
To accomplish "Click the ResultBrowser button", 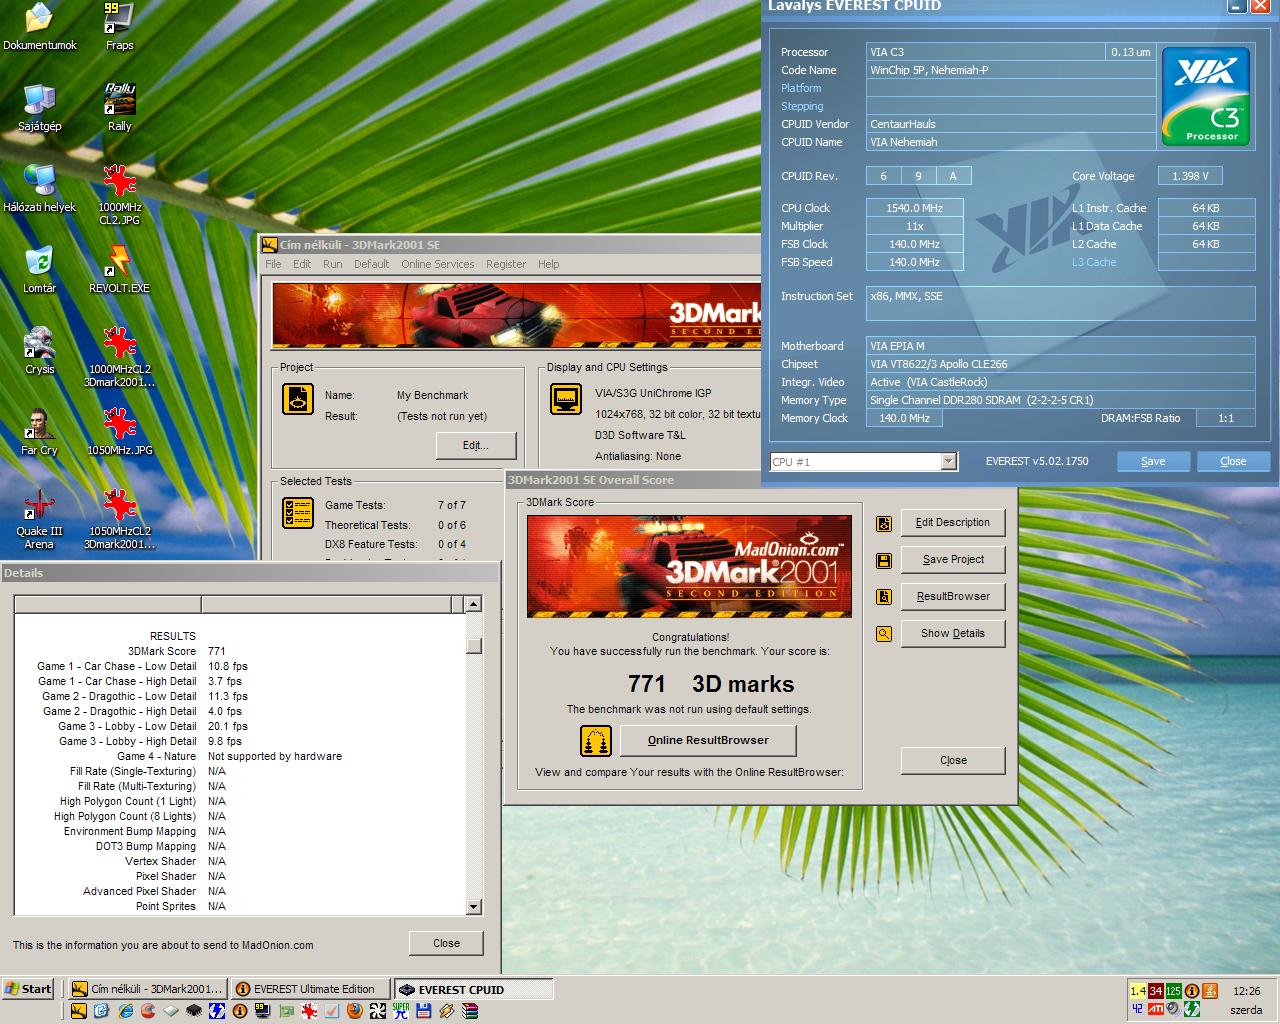I will (953, 597).
